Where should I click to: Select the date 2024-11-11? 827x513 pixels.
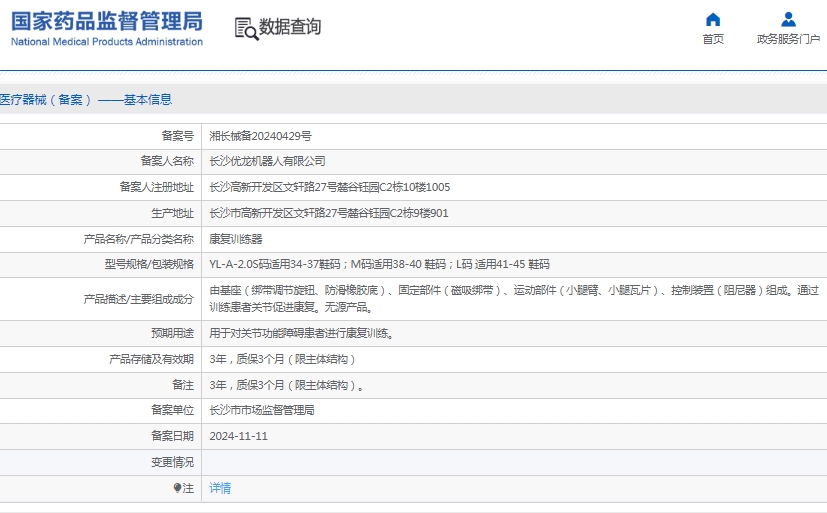(x=238, y=436)
